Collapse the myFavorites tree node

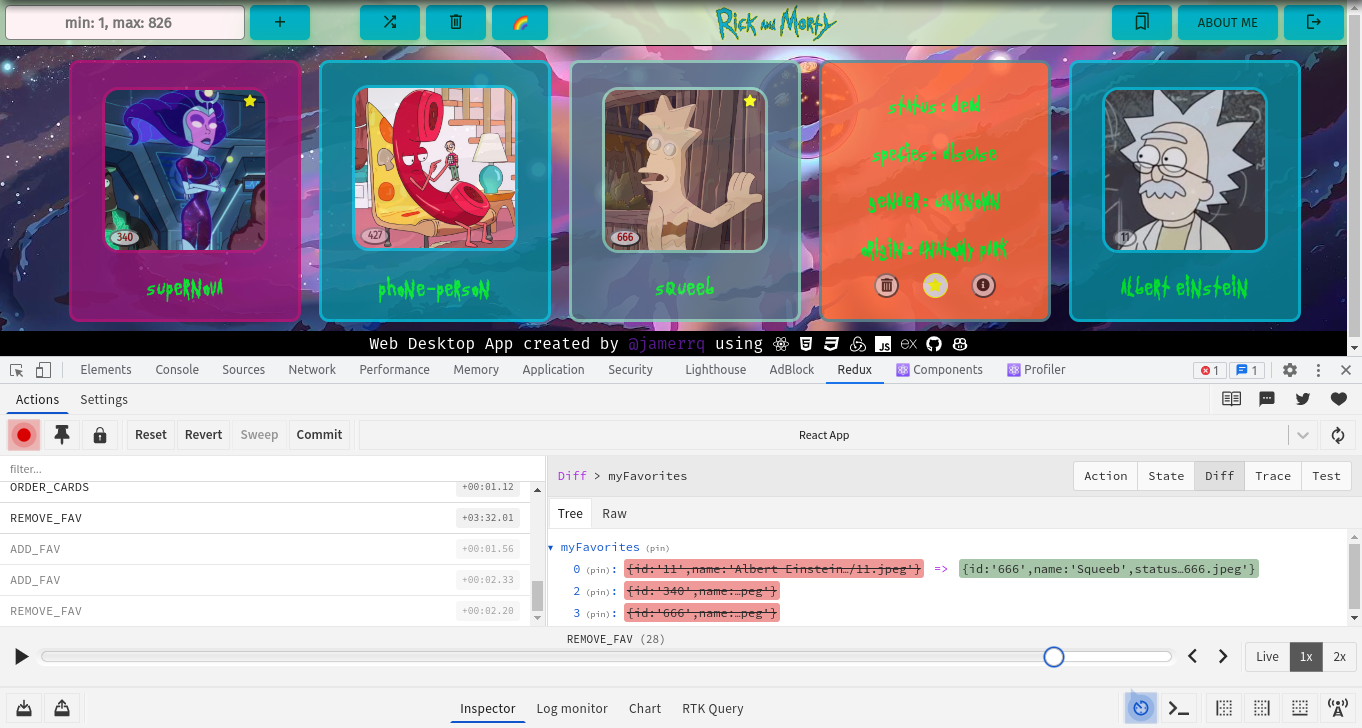(550, 548)
